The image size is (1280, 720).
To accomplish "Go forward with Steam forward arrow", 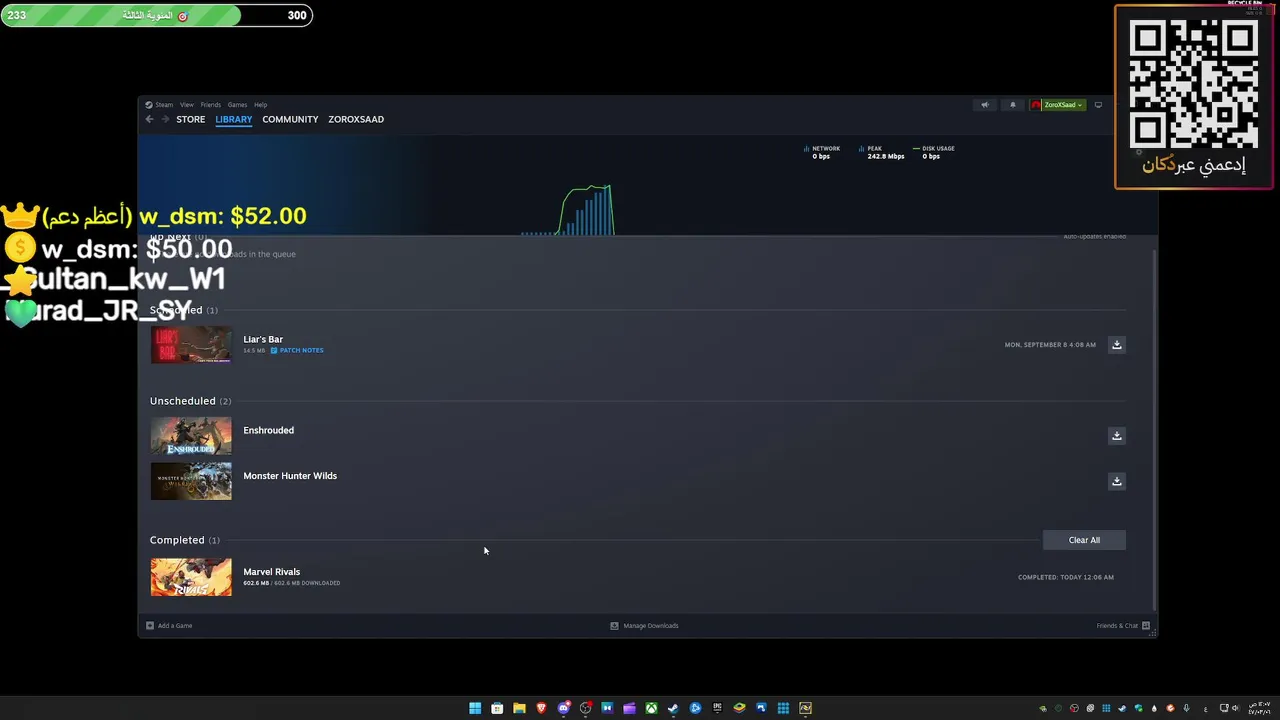I will click(165, 119).
